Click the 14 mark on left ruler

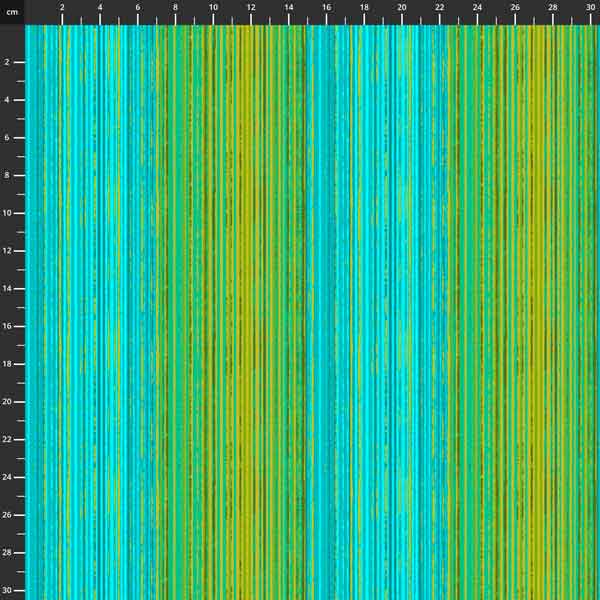8,288
